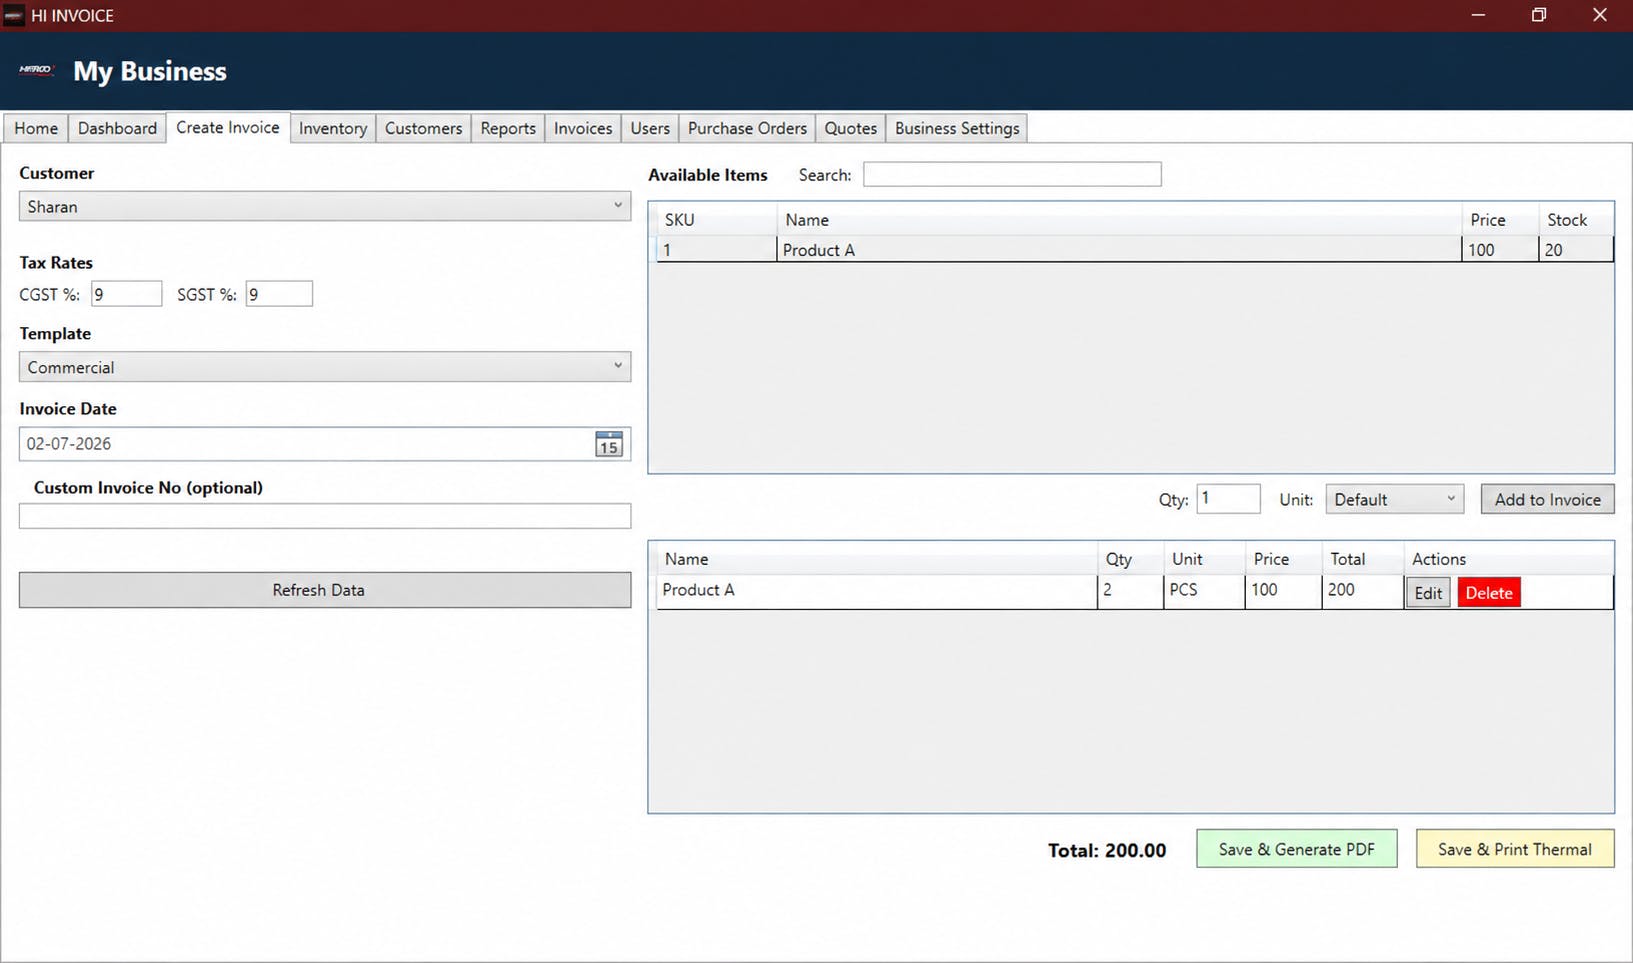Click the HI INVOICE app icon in title bar

pyautogui.click(x=14, y=15)
